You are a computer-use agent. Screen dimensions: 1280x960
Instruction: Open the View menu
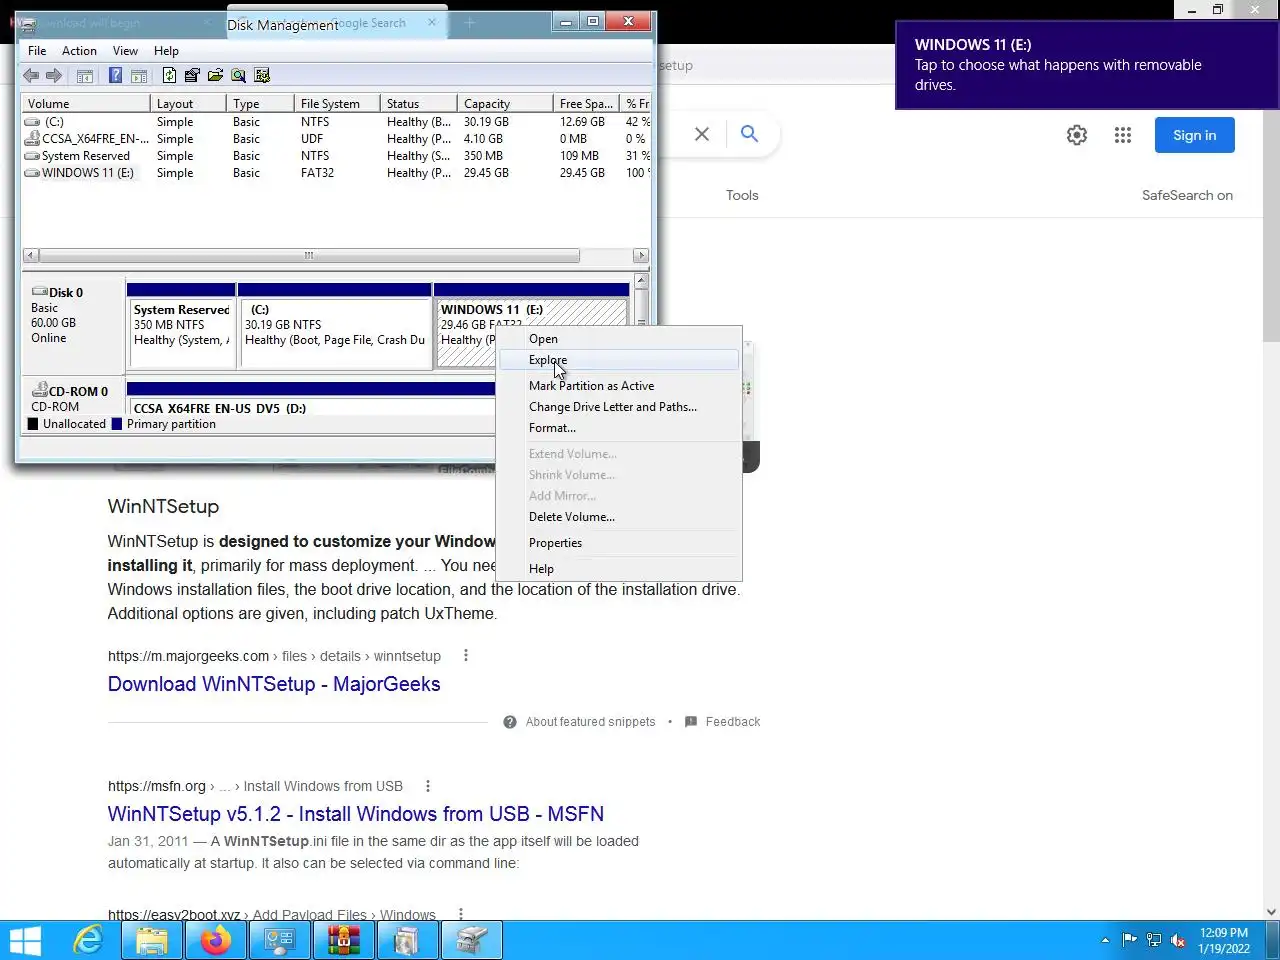tap(125, 51)
